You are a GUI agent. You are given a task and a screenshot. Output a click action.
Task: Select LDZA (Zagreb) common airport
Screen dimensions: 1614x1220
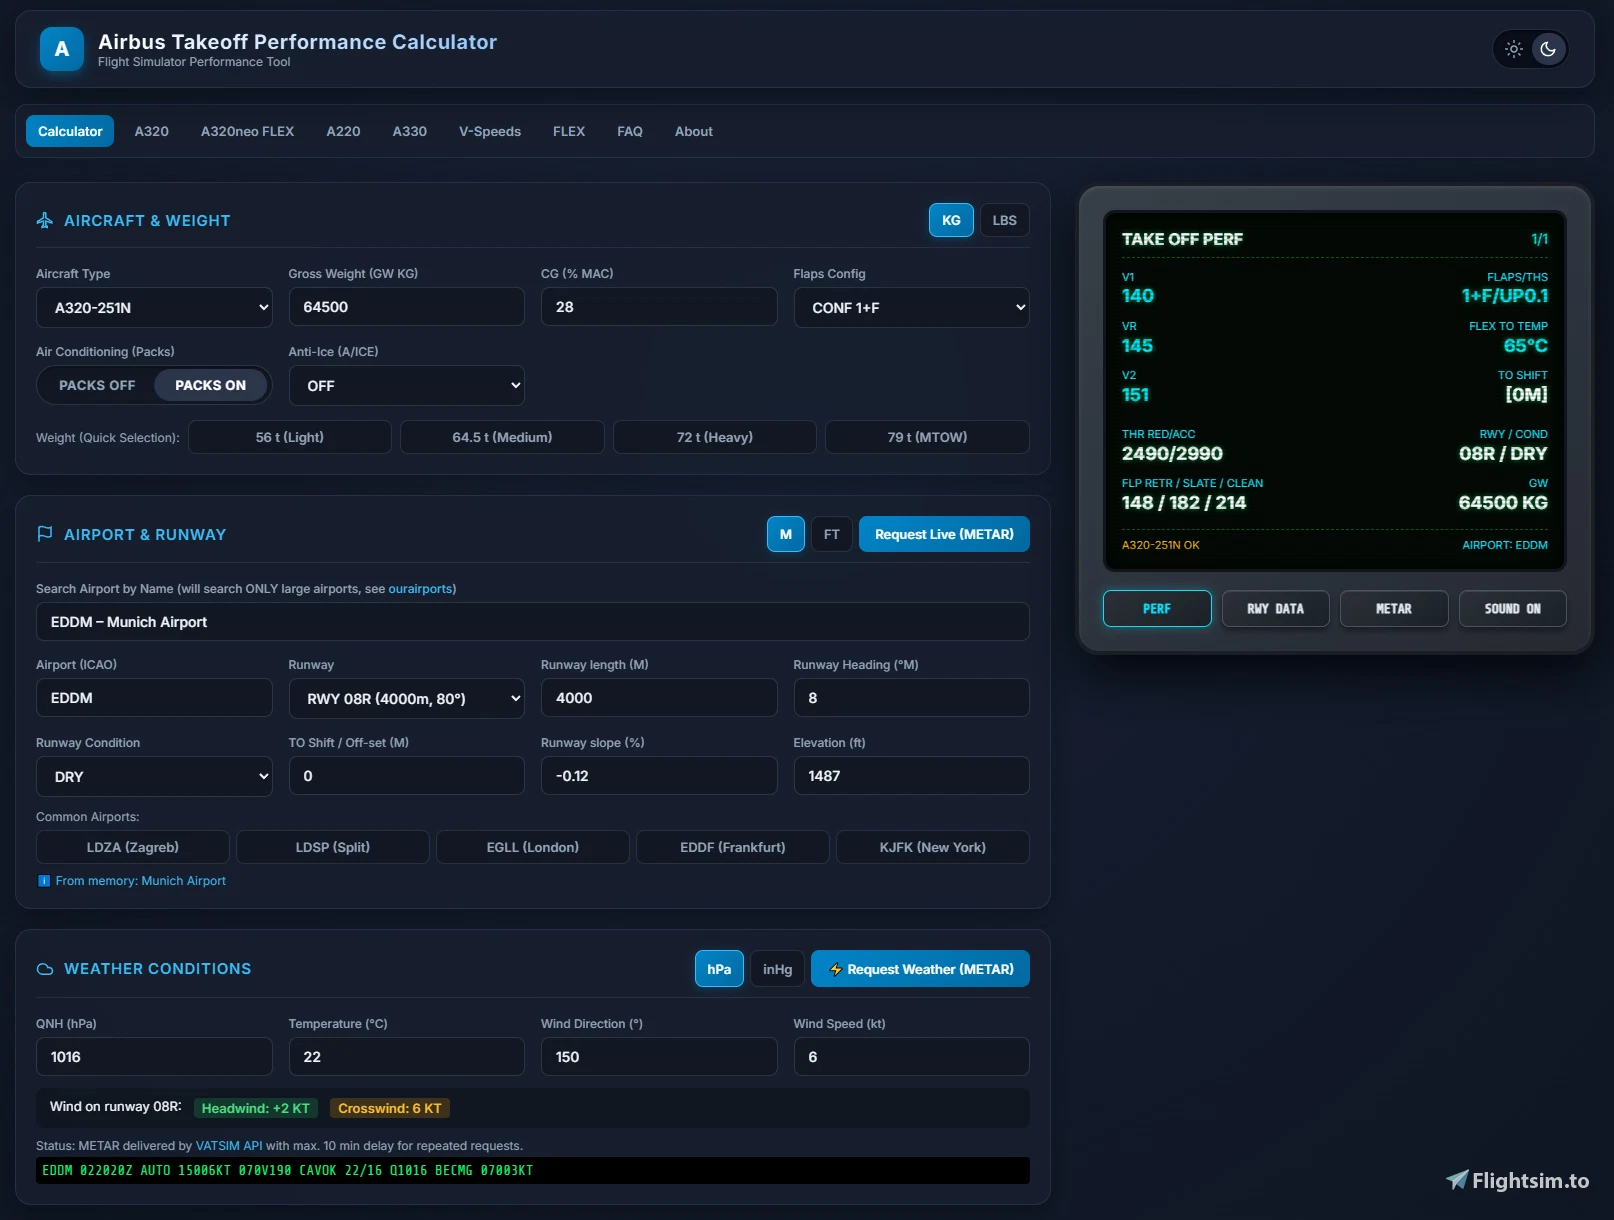[x=133, y=847]
